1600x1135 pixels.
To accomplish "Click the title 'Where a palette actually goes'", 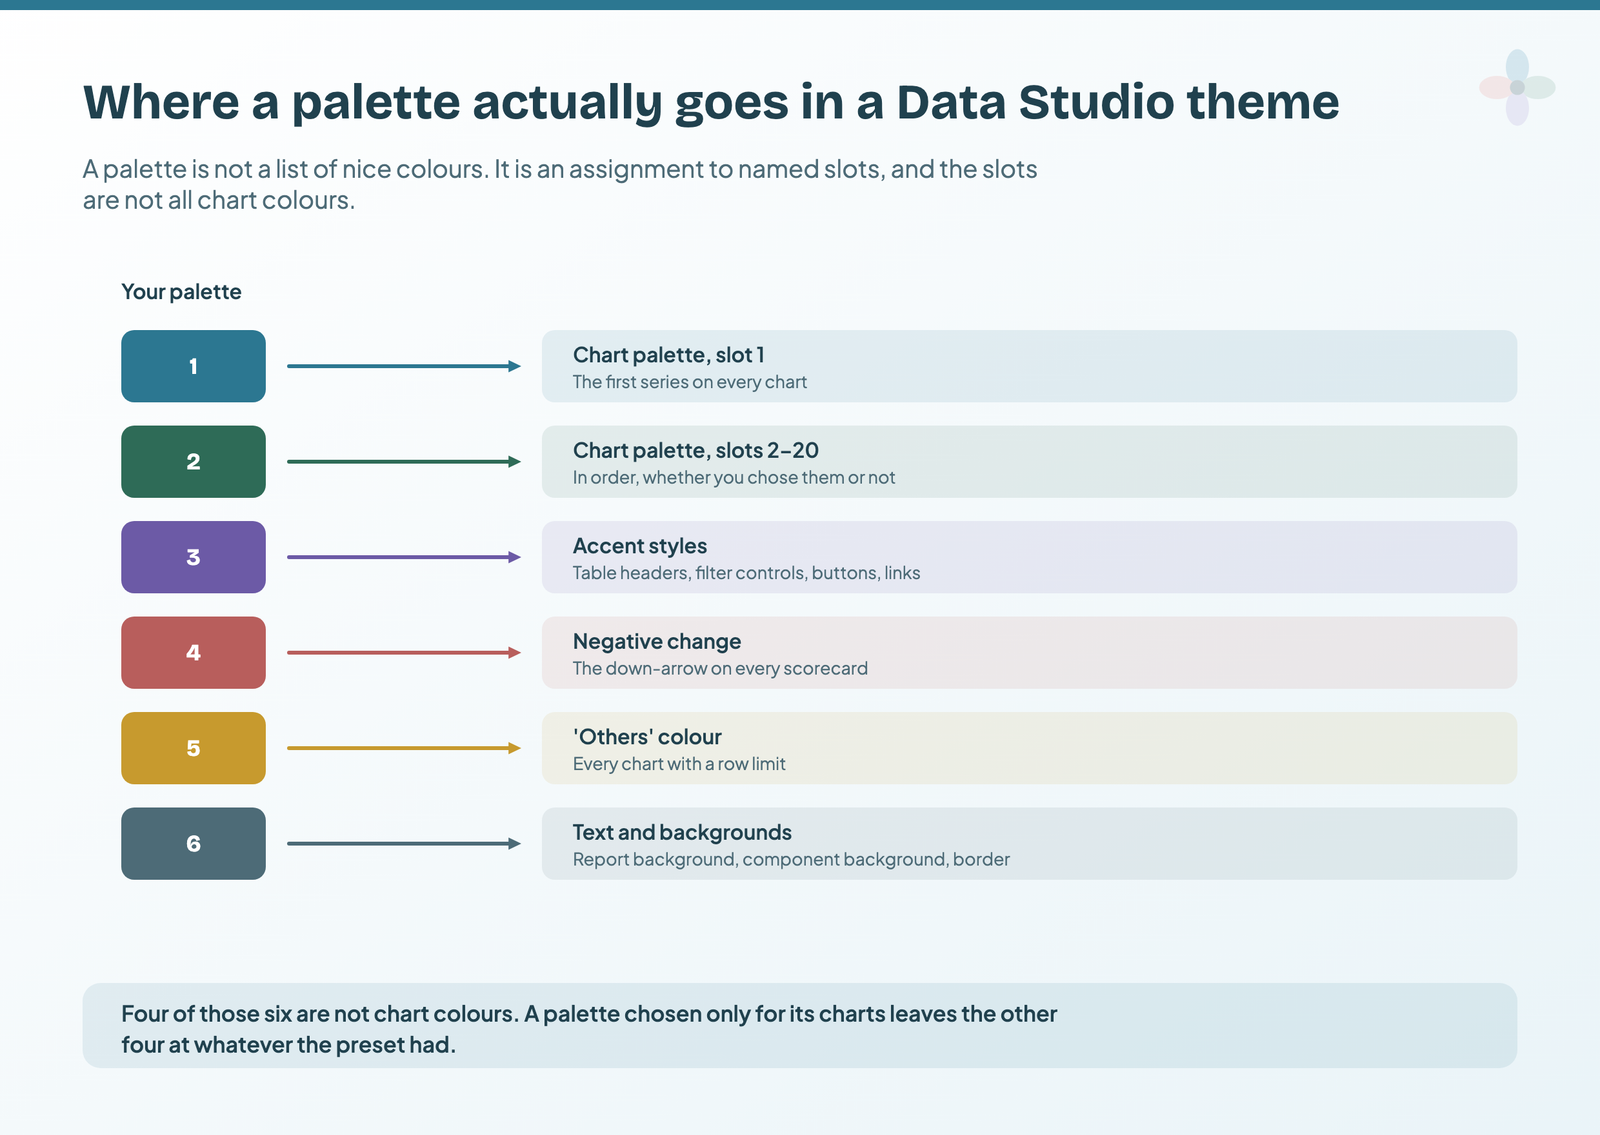I will tap(711, 102).
